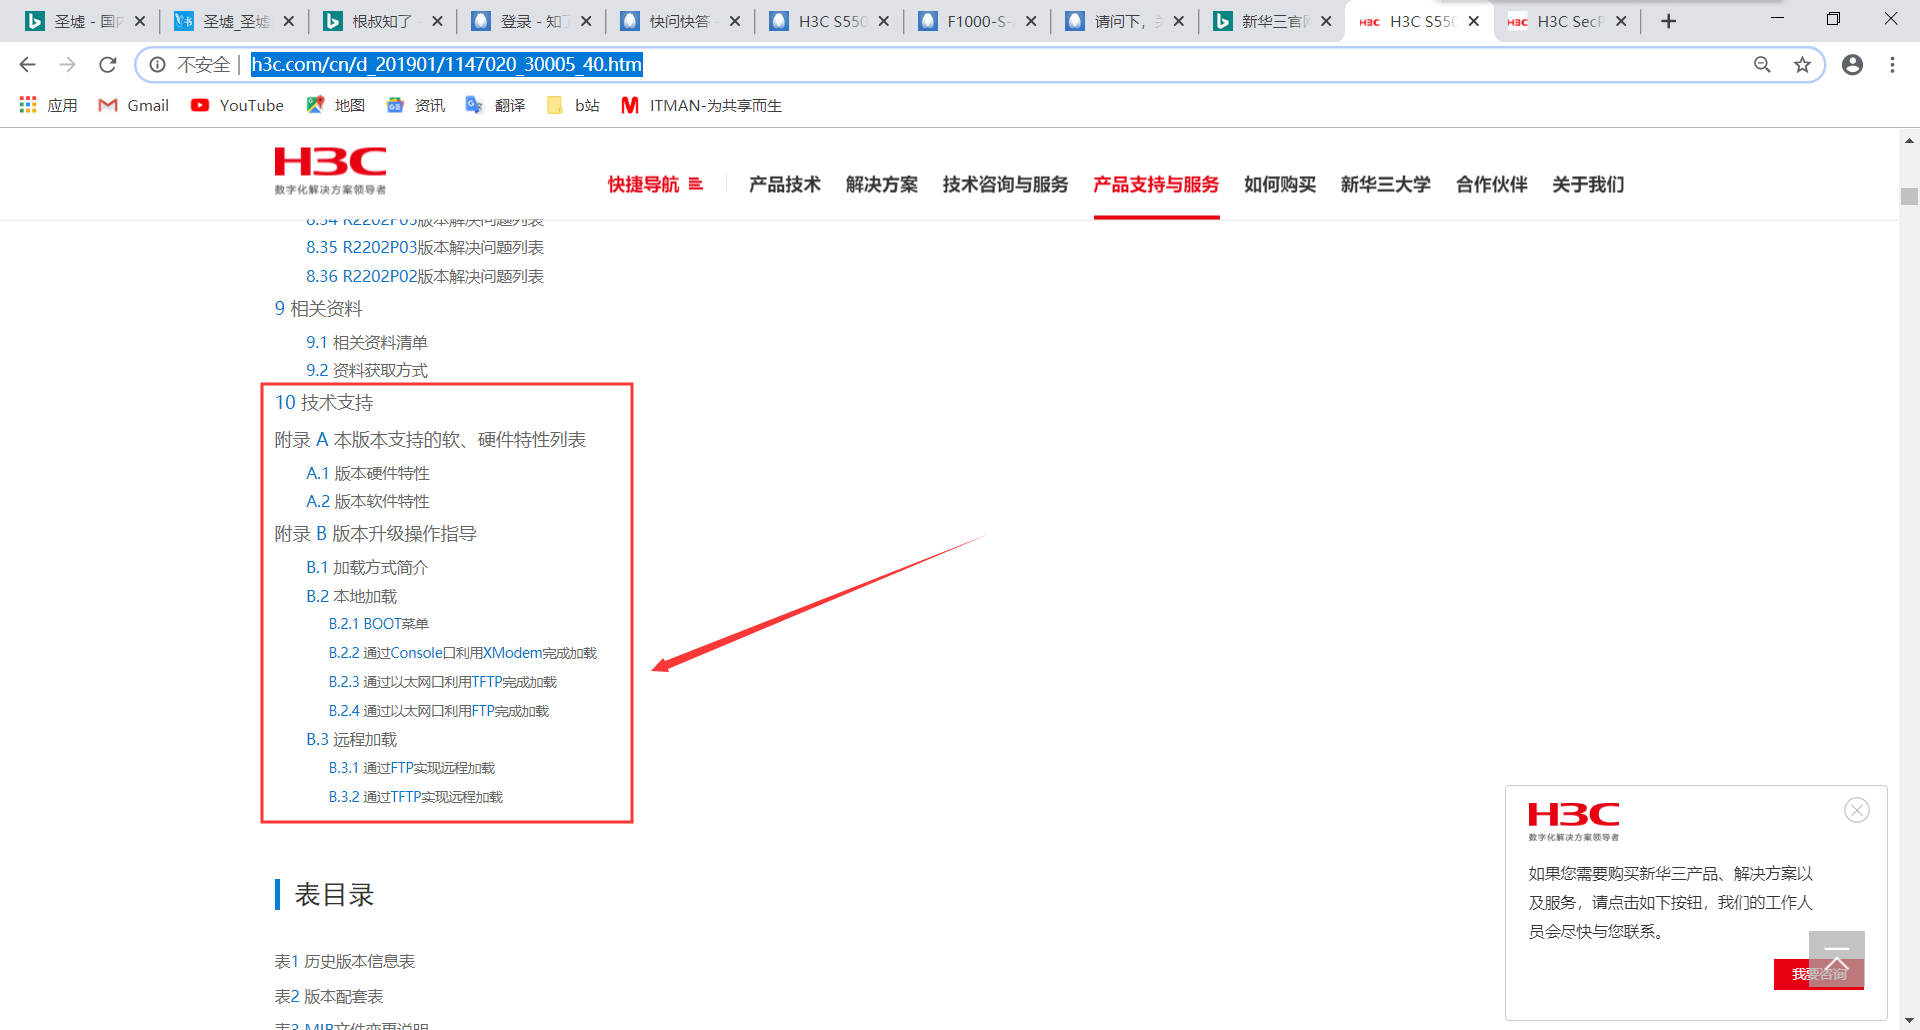Click back-to-top arrow button

click(x=1837, y=958)
